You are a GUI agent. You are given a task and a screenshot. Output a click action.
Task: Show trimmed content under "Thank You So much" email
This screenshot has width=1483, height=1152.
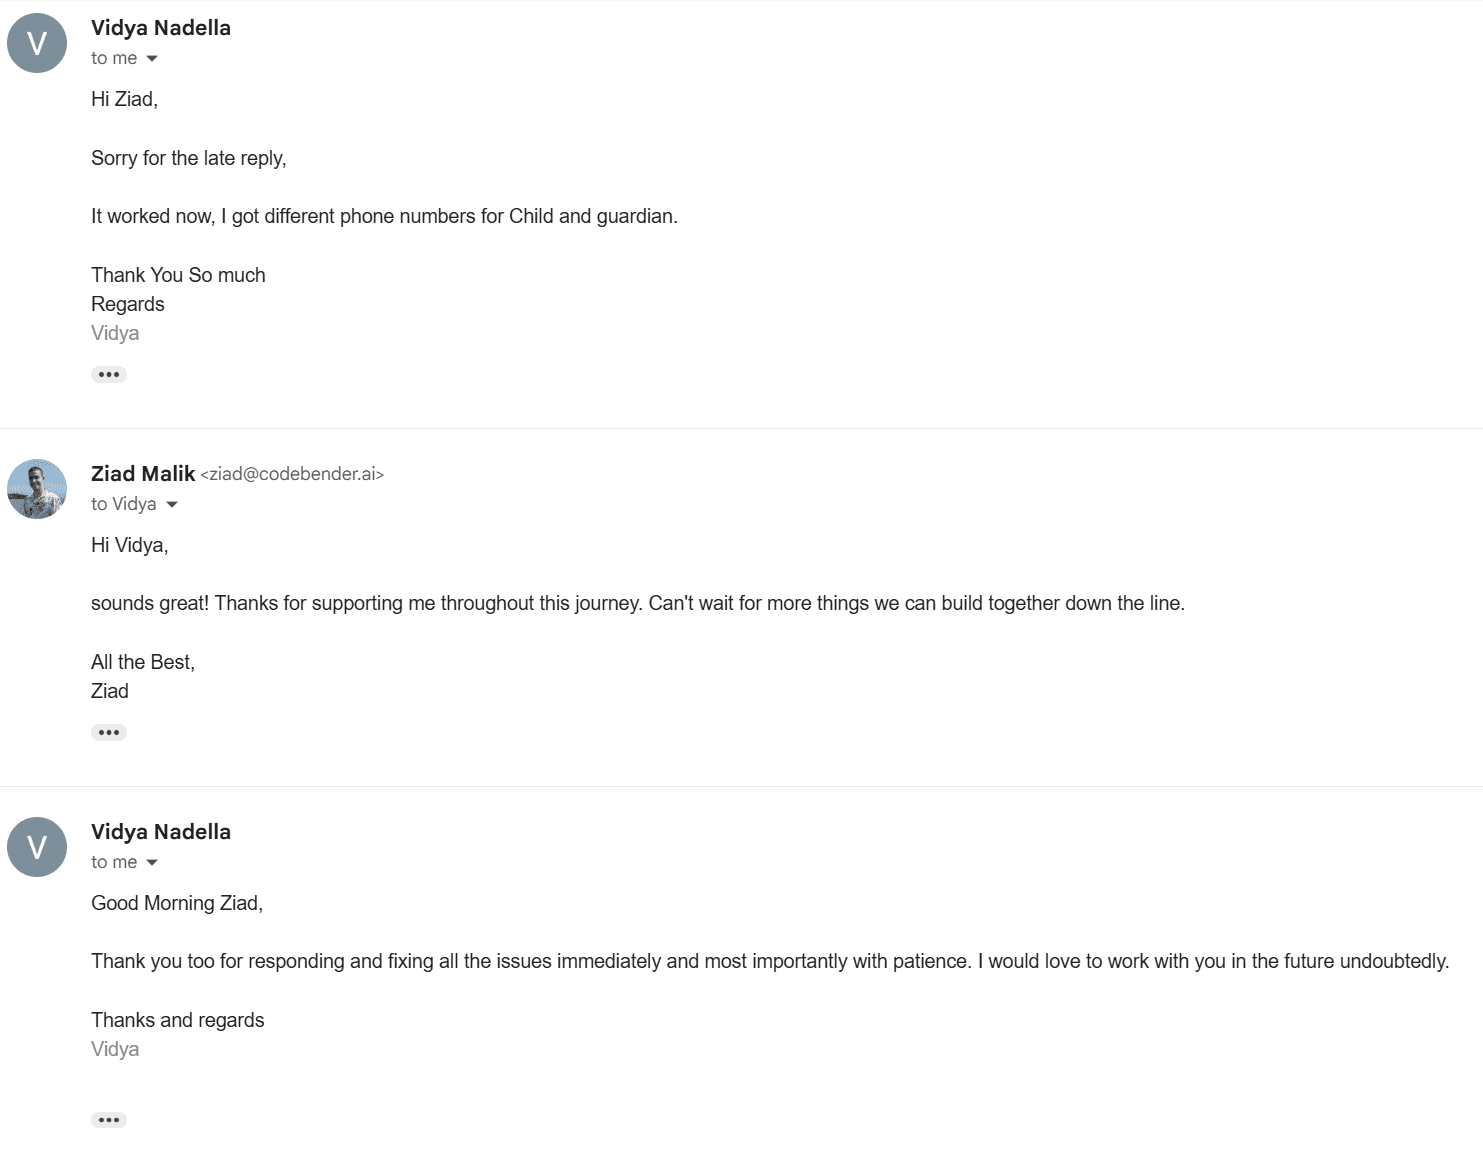[109, 374]
